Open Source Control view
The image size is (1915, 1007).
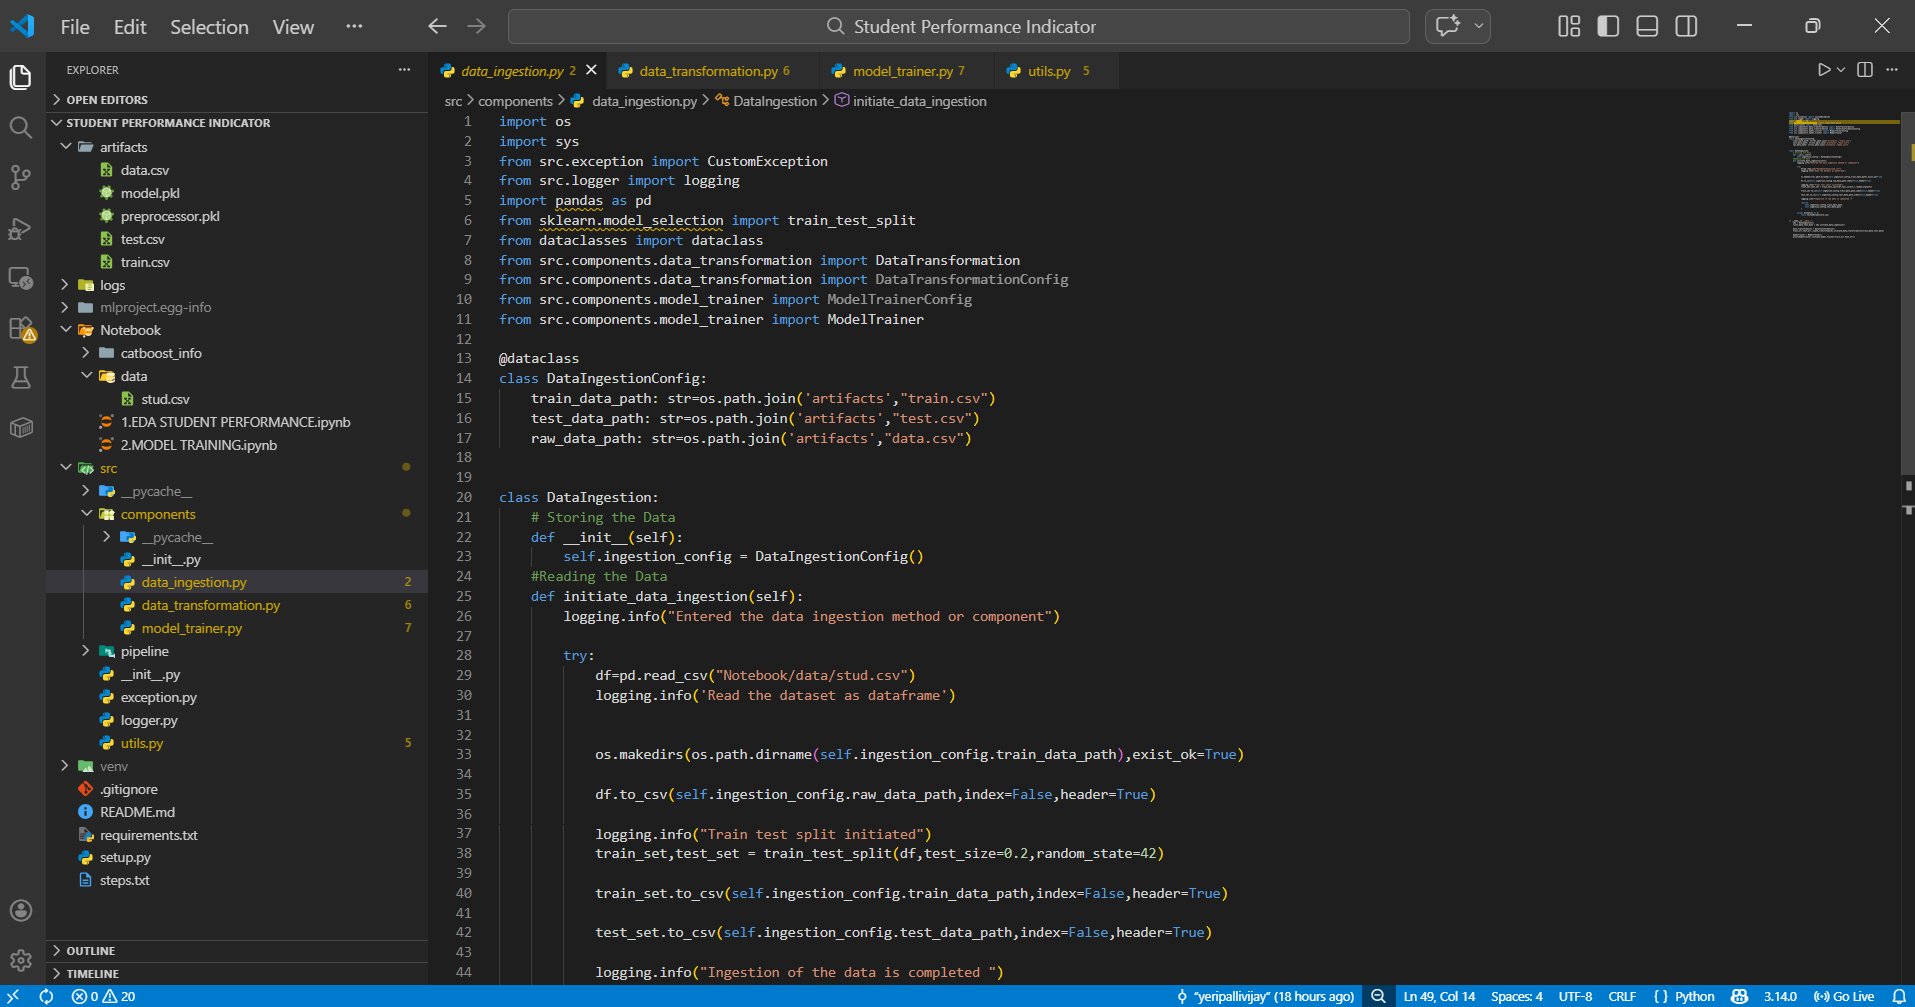(x=21, y=177)
